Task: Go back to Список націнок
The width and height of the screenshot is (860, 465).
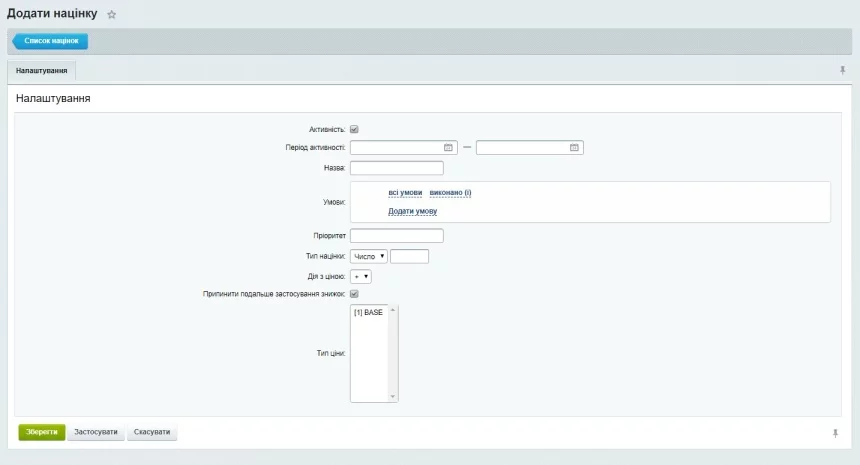Action: [x=51, y=41]
